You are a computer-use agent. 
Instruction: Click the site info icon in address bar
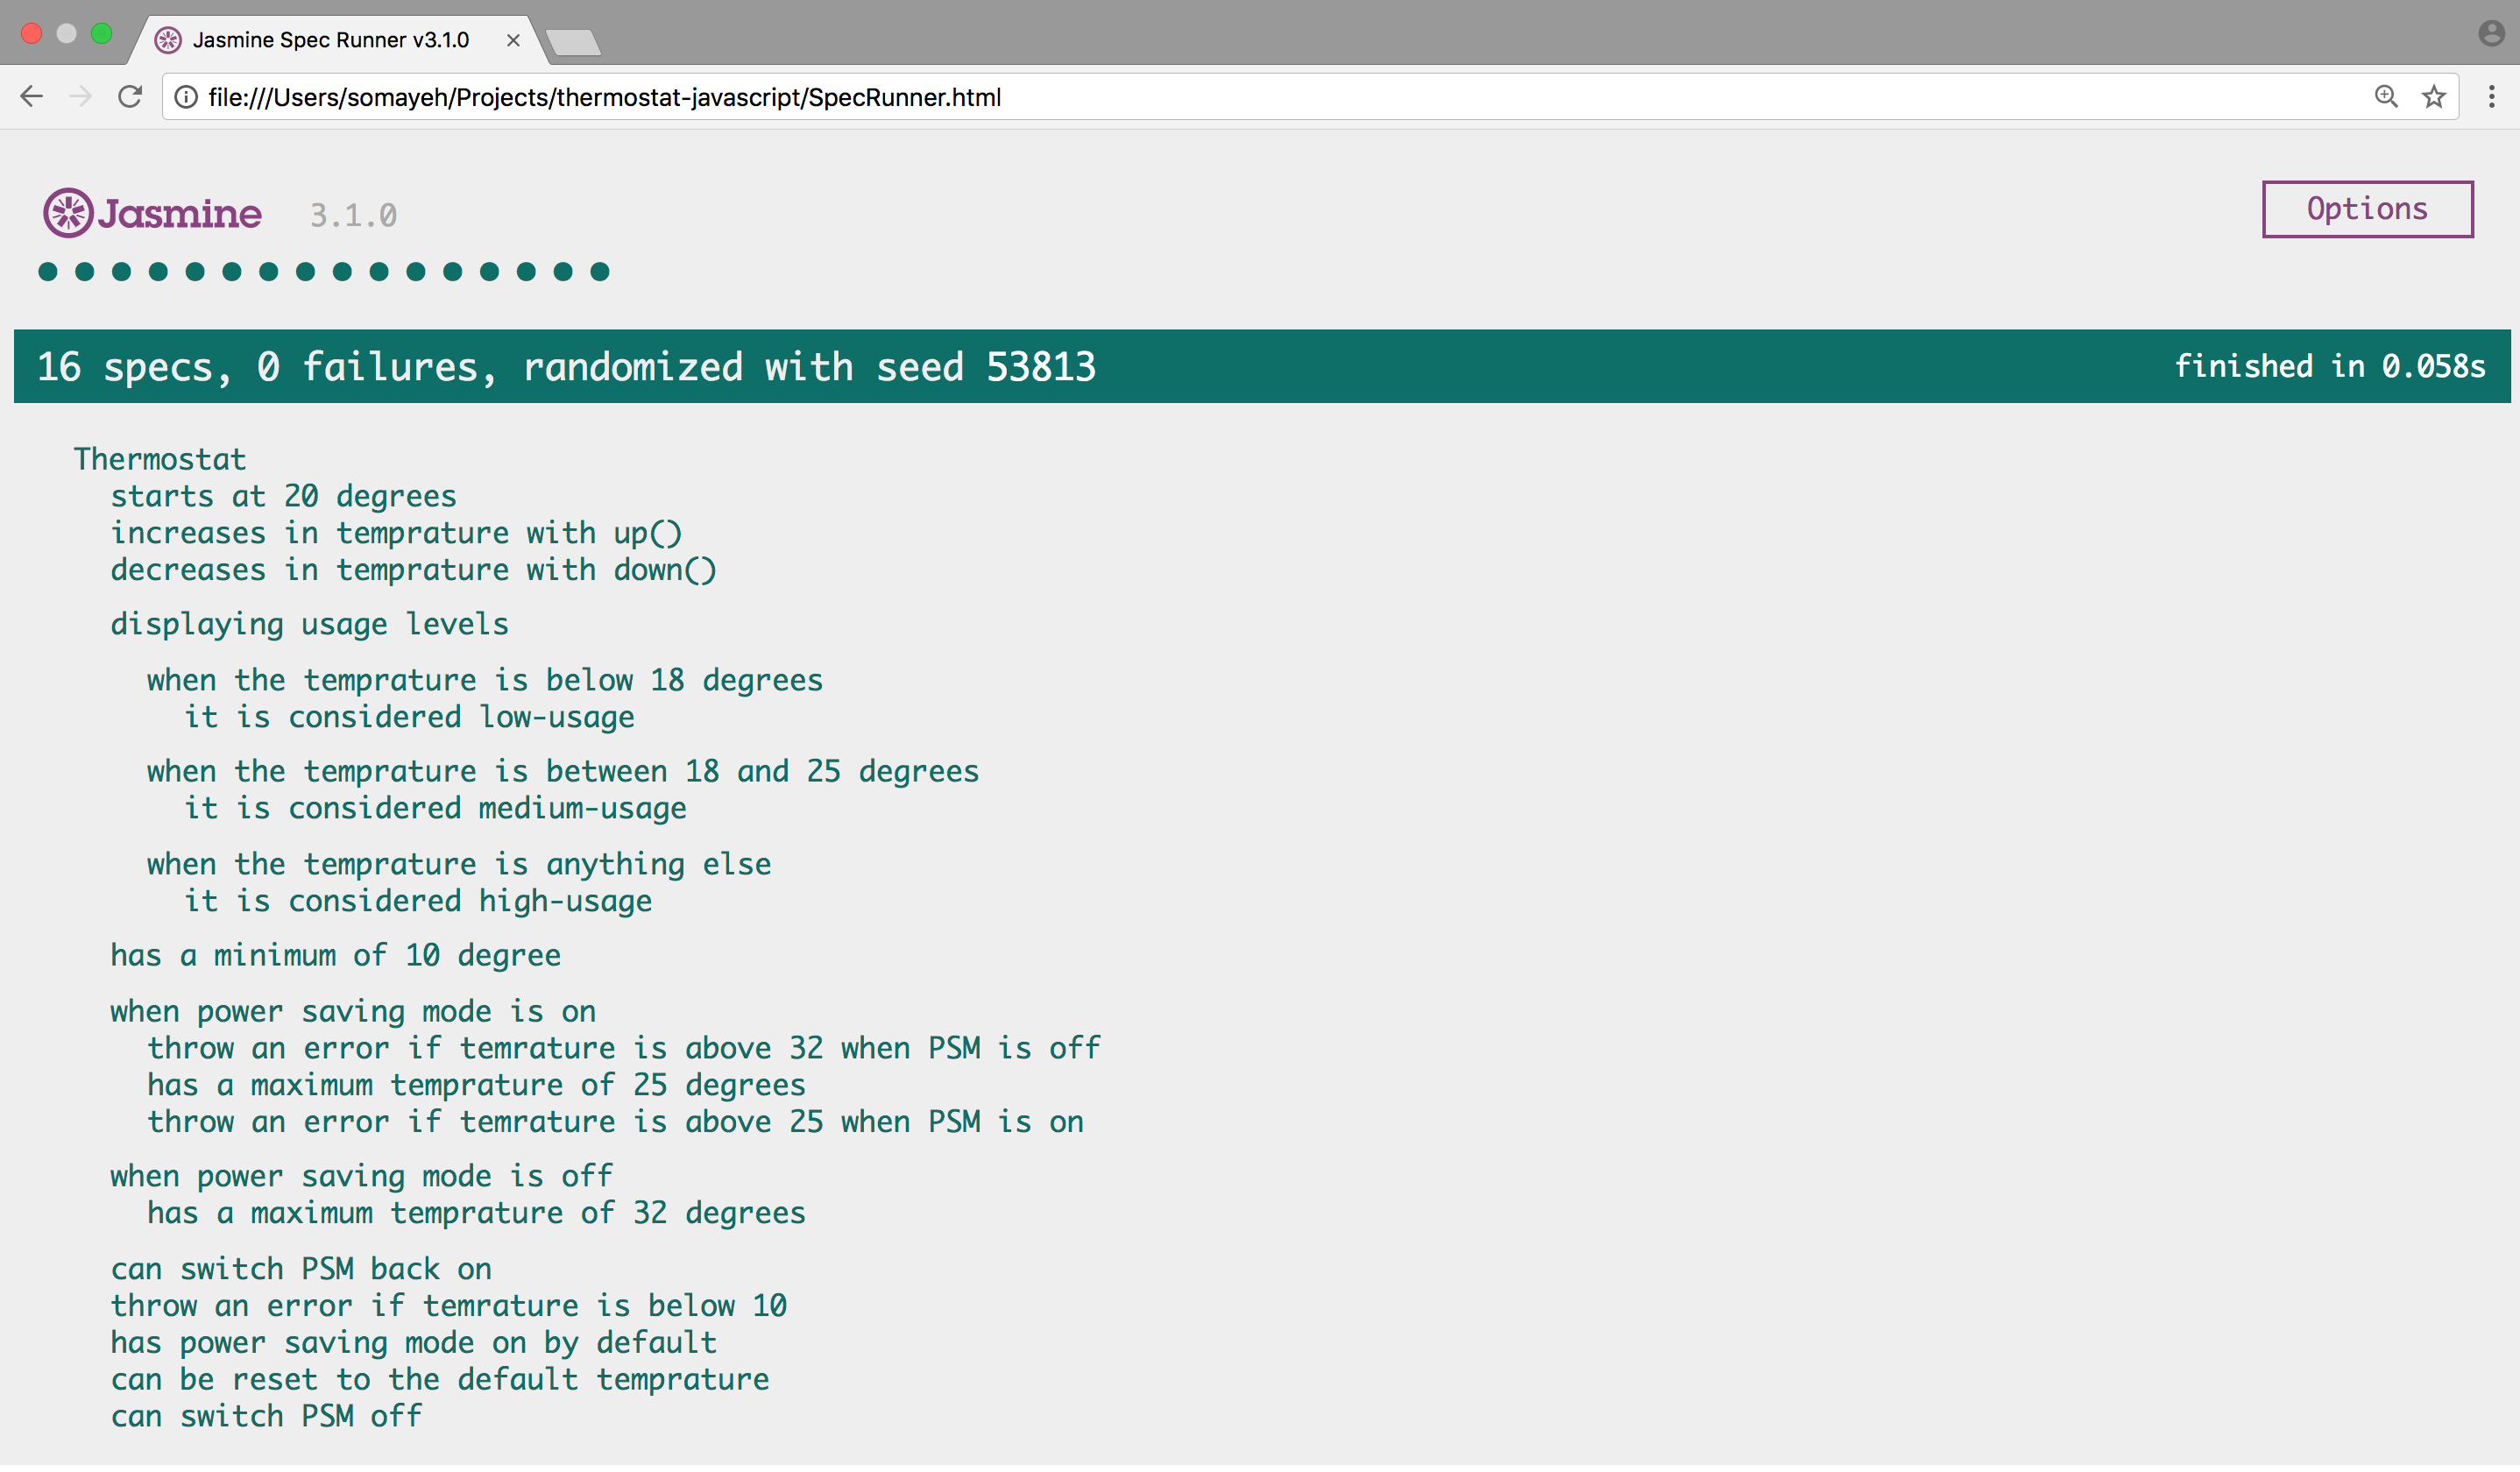[186, 97]
